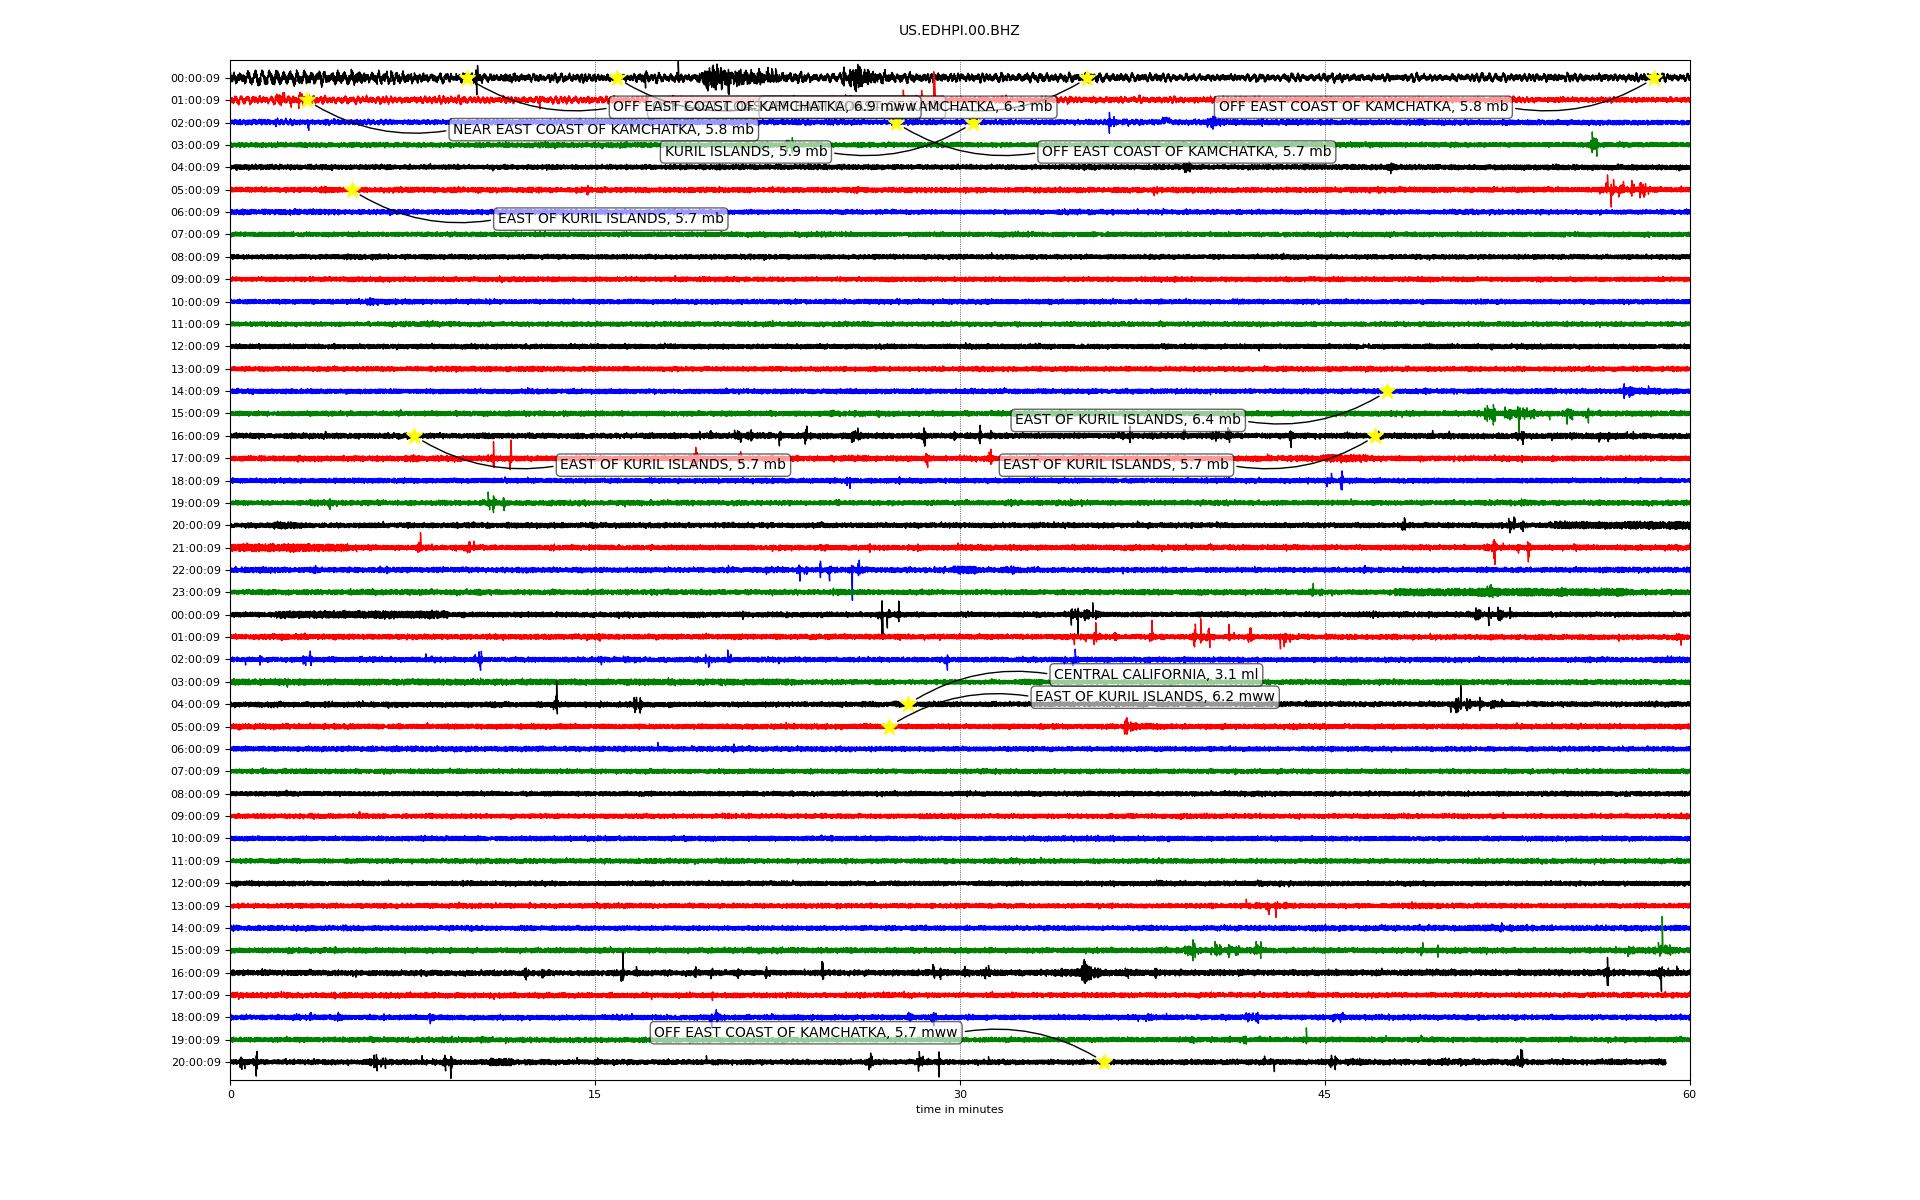Click the x-axis tick label 15
Screen dimensions: 1920x1200
coord(595,1094)
